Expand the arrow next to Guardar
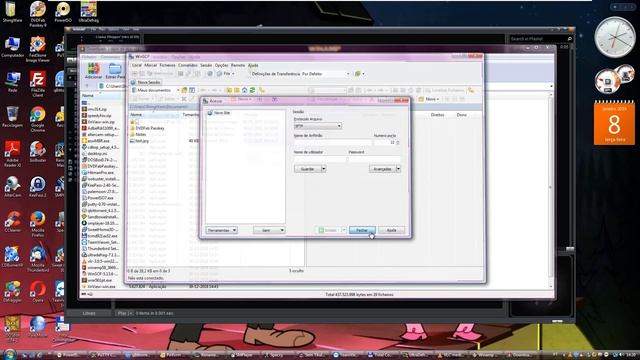The image size is (640, 360). pyautogui.click(x=324, y=169)
